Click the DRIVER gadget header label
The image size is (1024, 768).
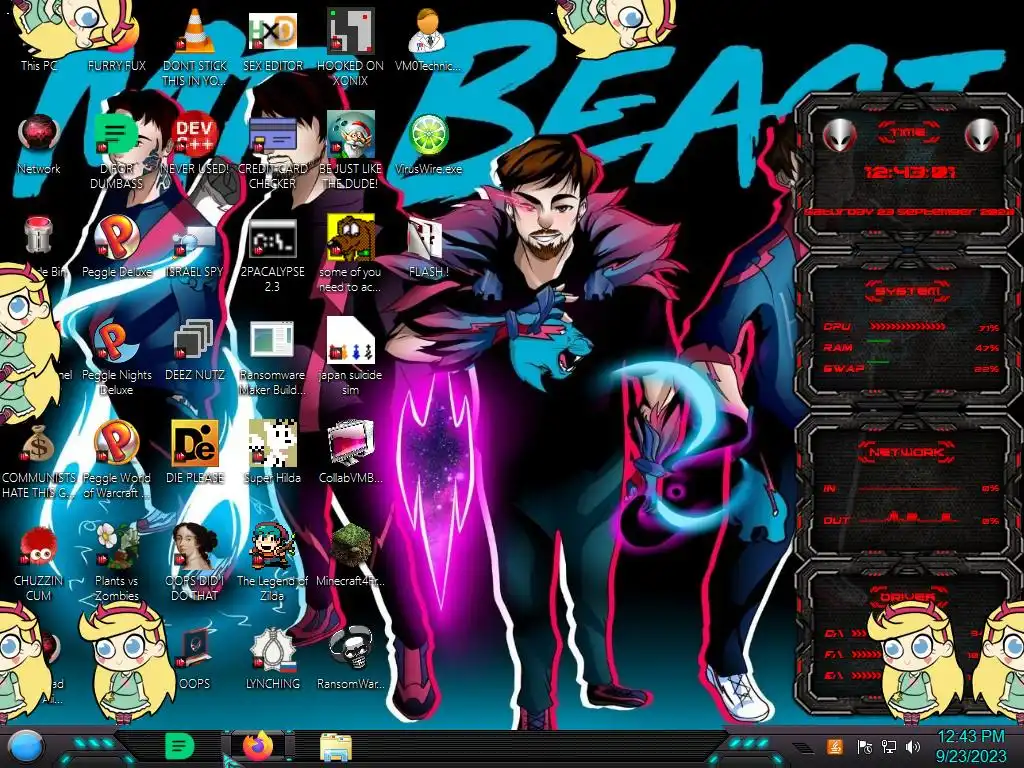point(908,596)
